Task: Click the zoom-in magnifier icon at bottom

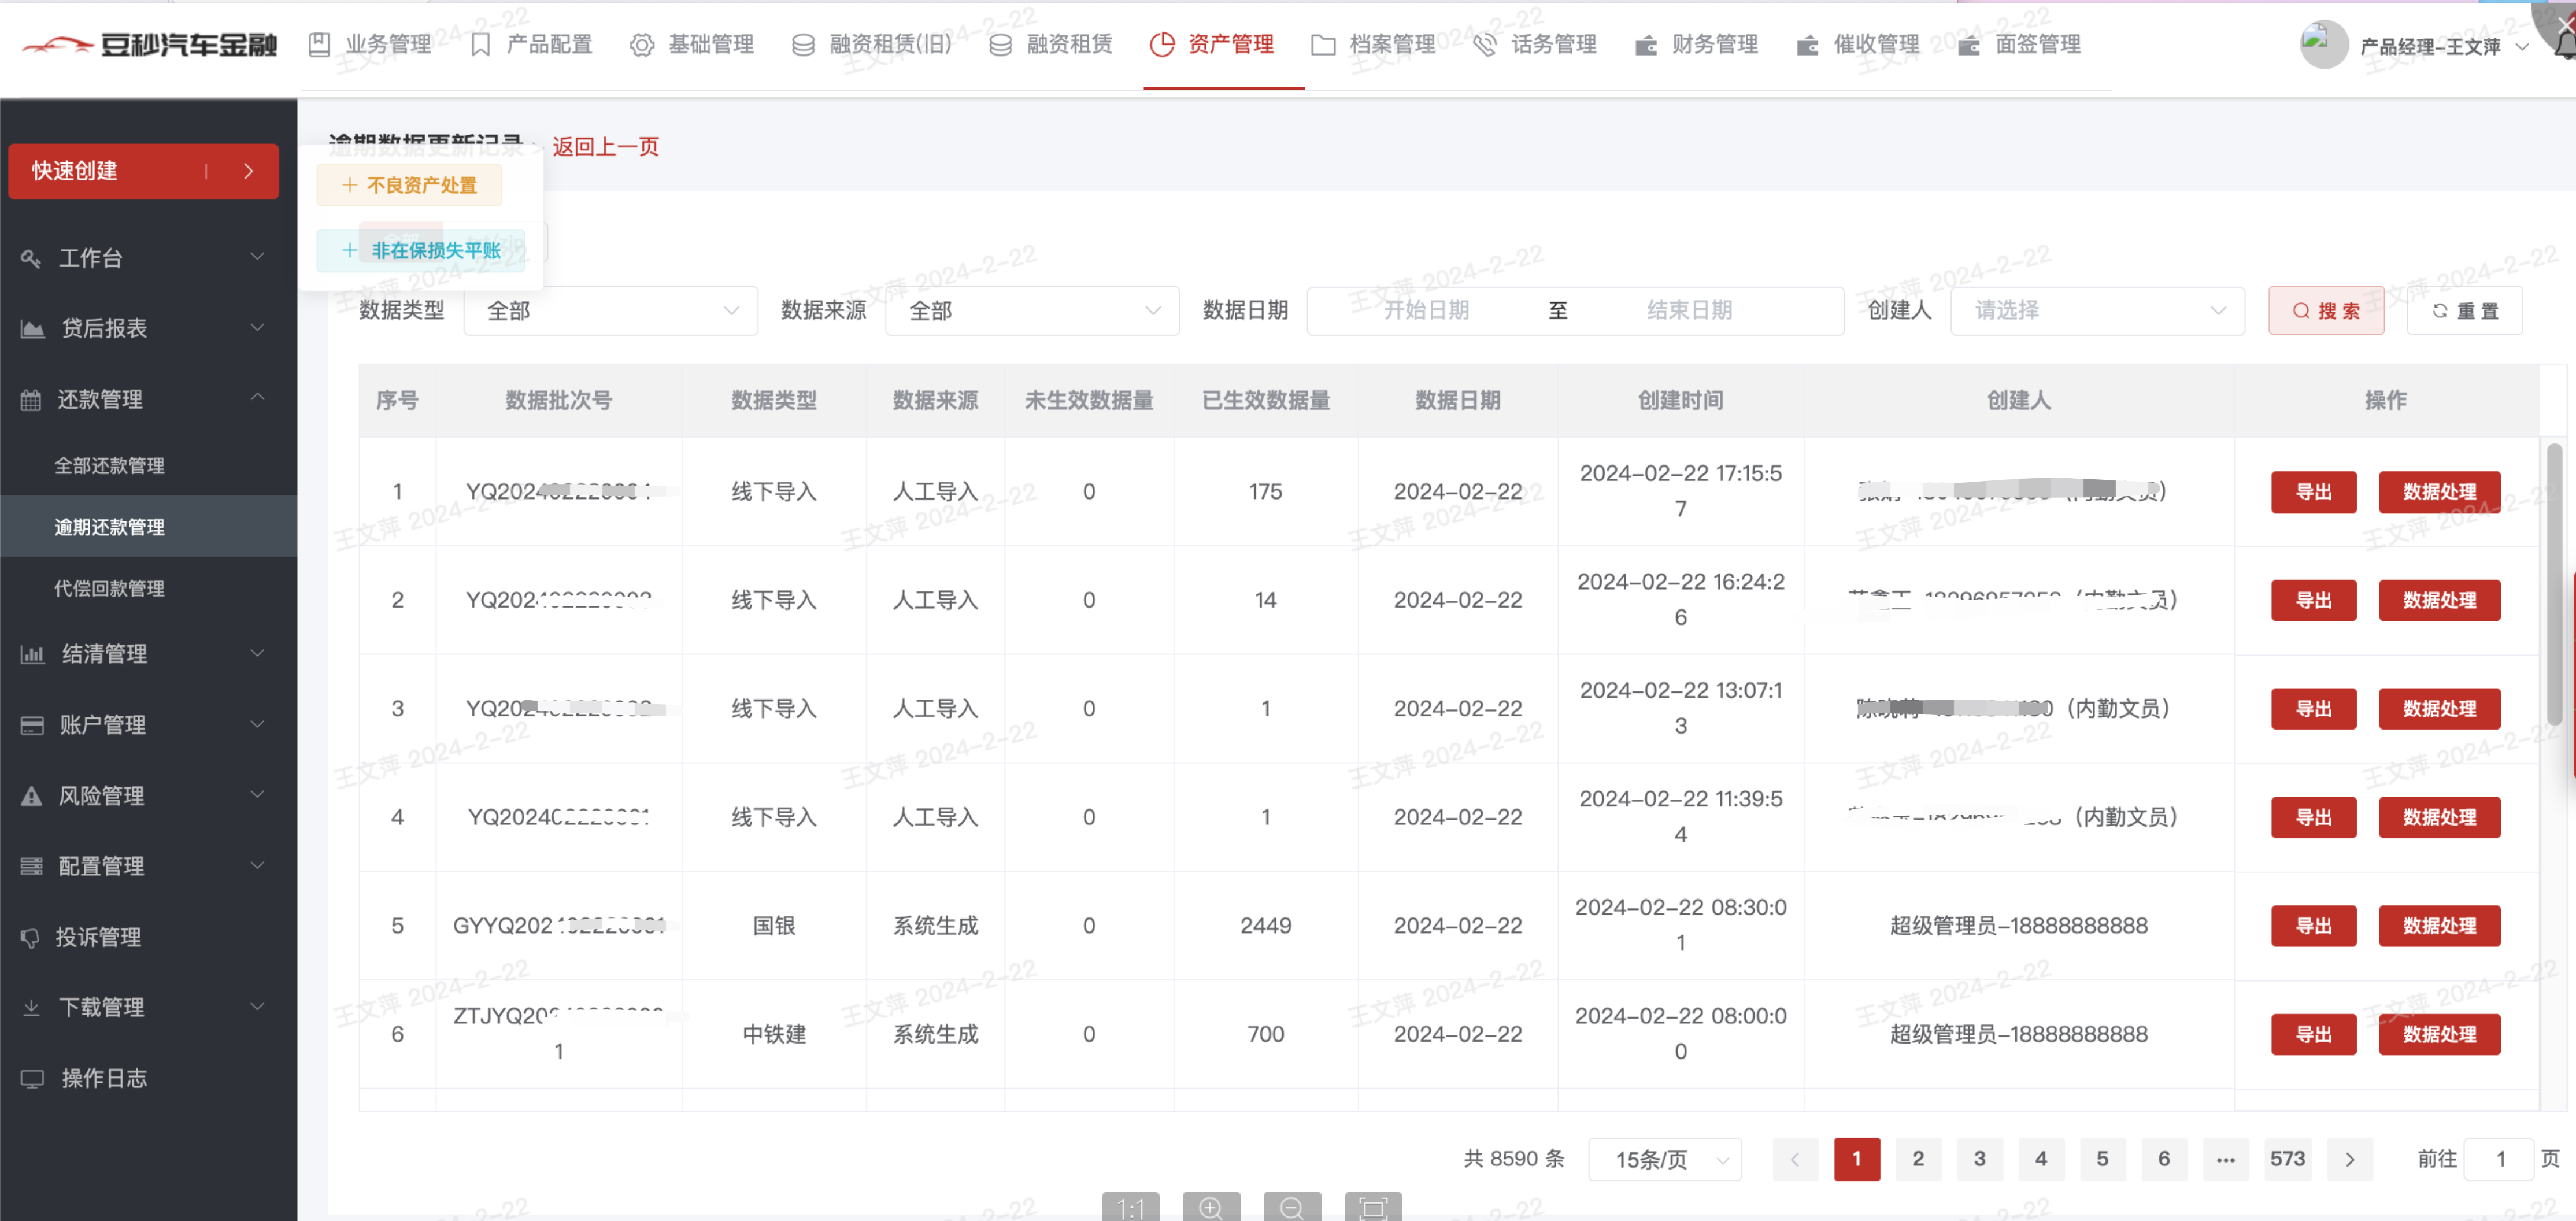Action: 1210,1208
